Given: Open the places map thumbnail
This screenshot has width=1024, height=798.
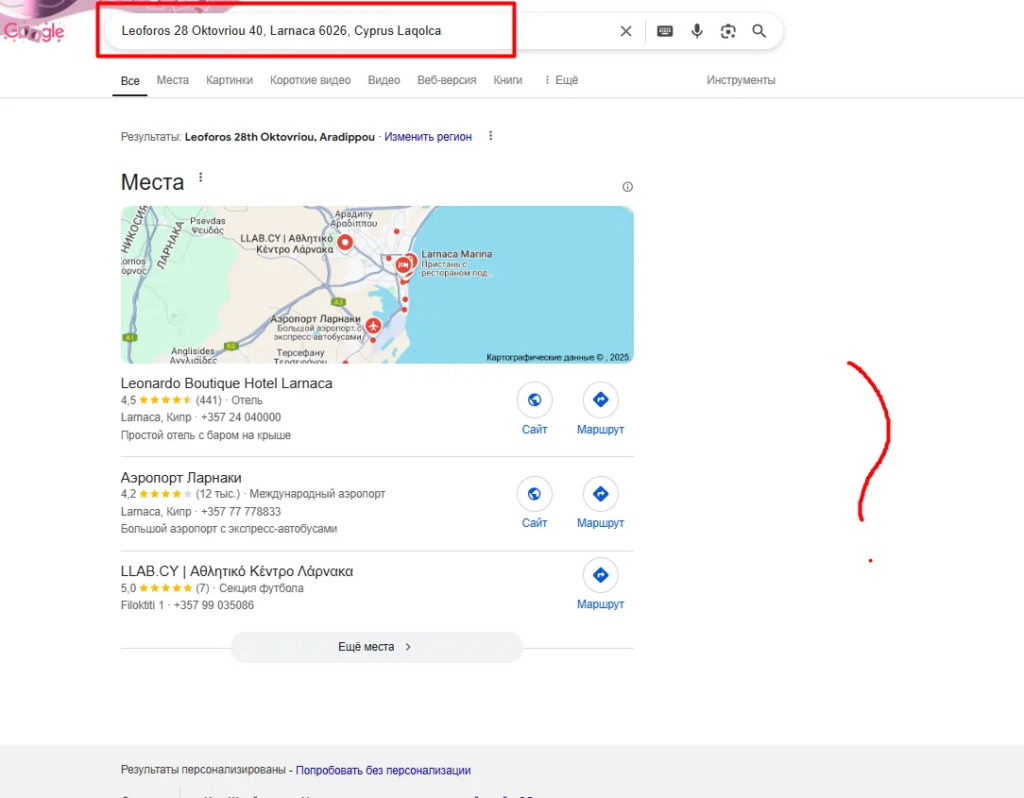Looking at the screenshot, I should coord(377,285).
